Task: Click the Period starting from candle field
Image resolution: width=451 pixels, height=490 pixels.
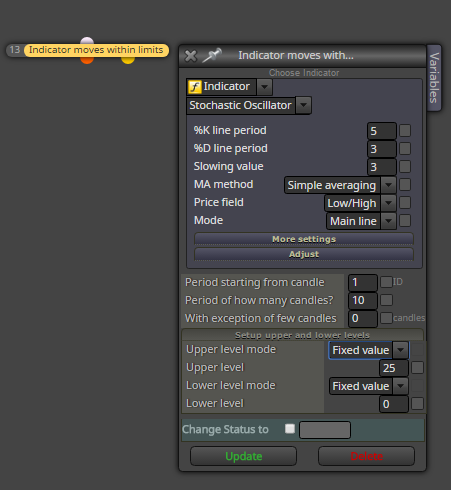Action: (x=363, y=283)
